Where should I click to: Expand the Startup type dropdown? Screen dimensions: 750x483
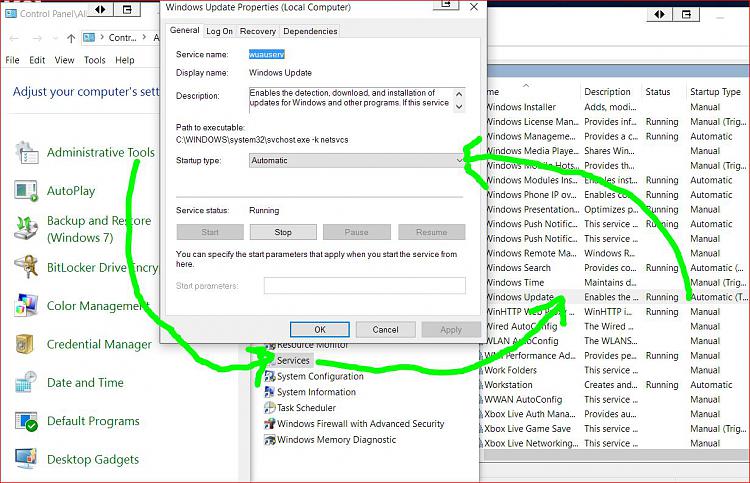(x=459, y=161)
